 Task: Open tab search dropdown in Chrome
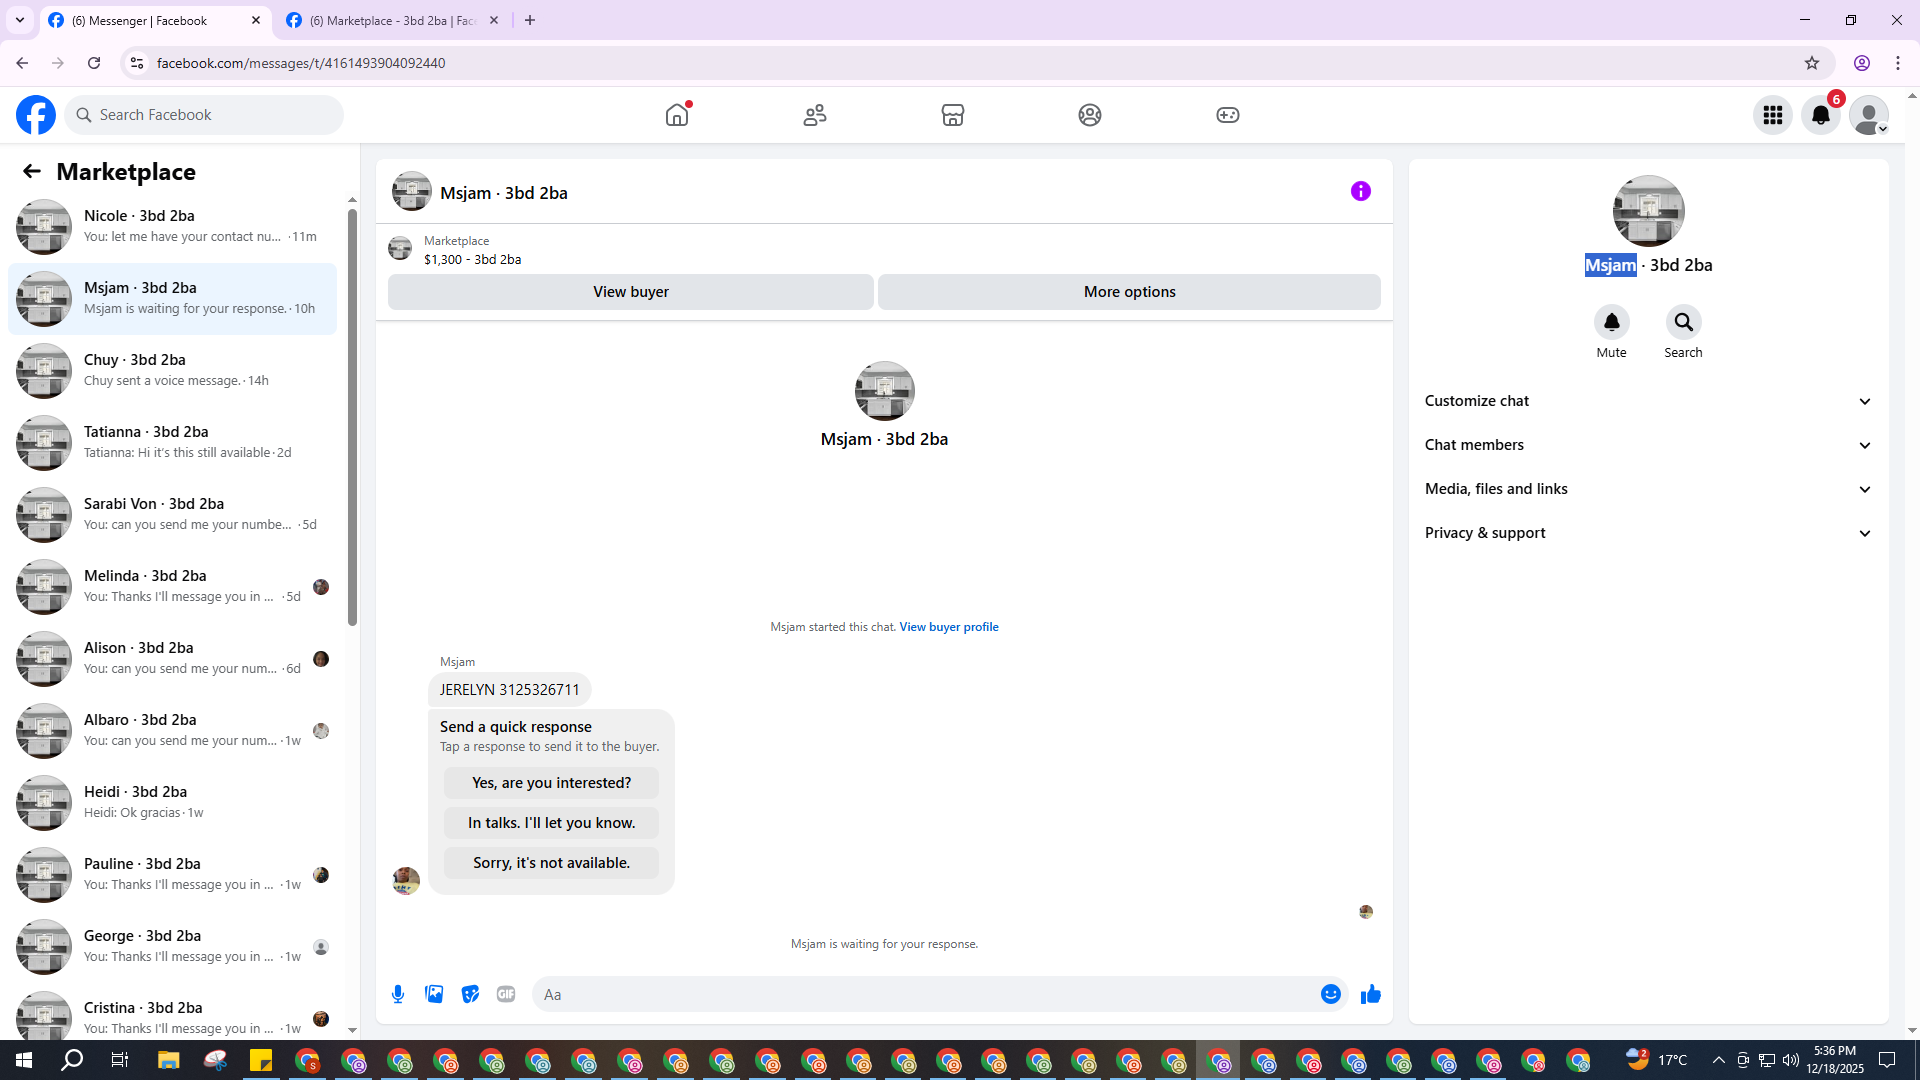tap(20, 20)
